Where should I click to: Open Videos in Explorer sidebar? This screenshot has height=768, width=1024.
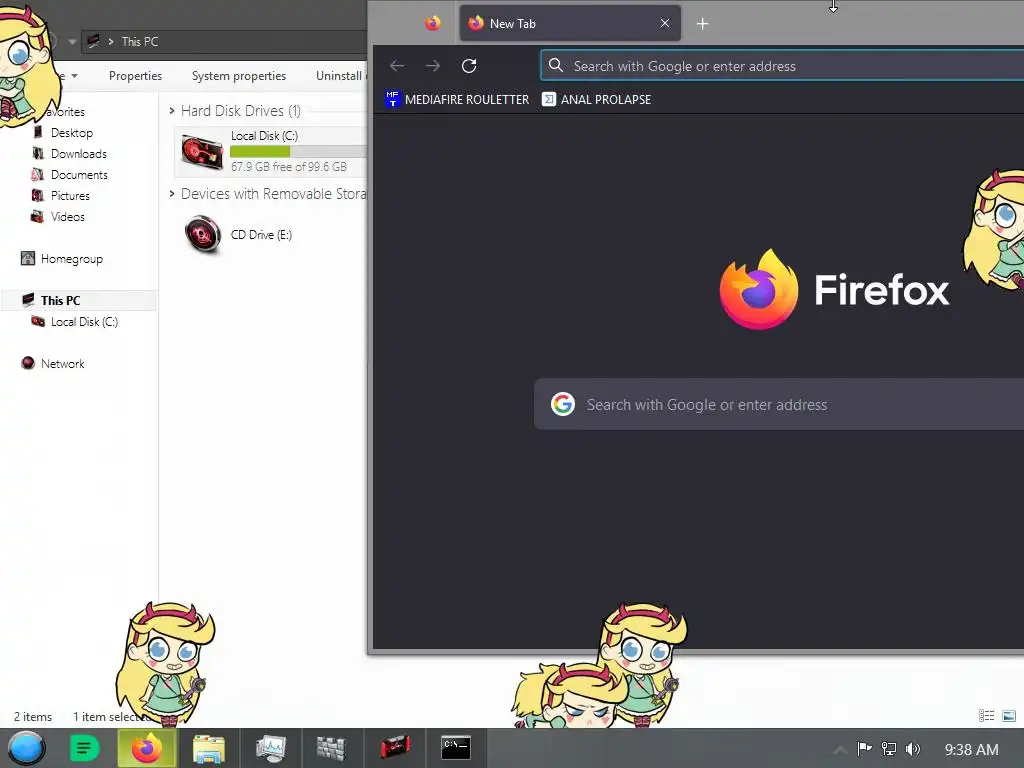click(67, 216)
